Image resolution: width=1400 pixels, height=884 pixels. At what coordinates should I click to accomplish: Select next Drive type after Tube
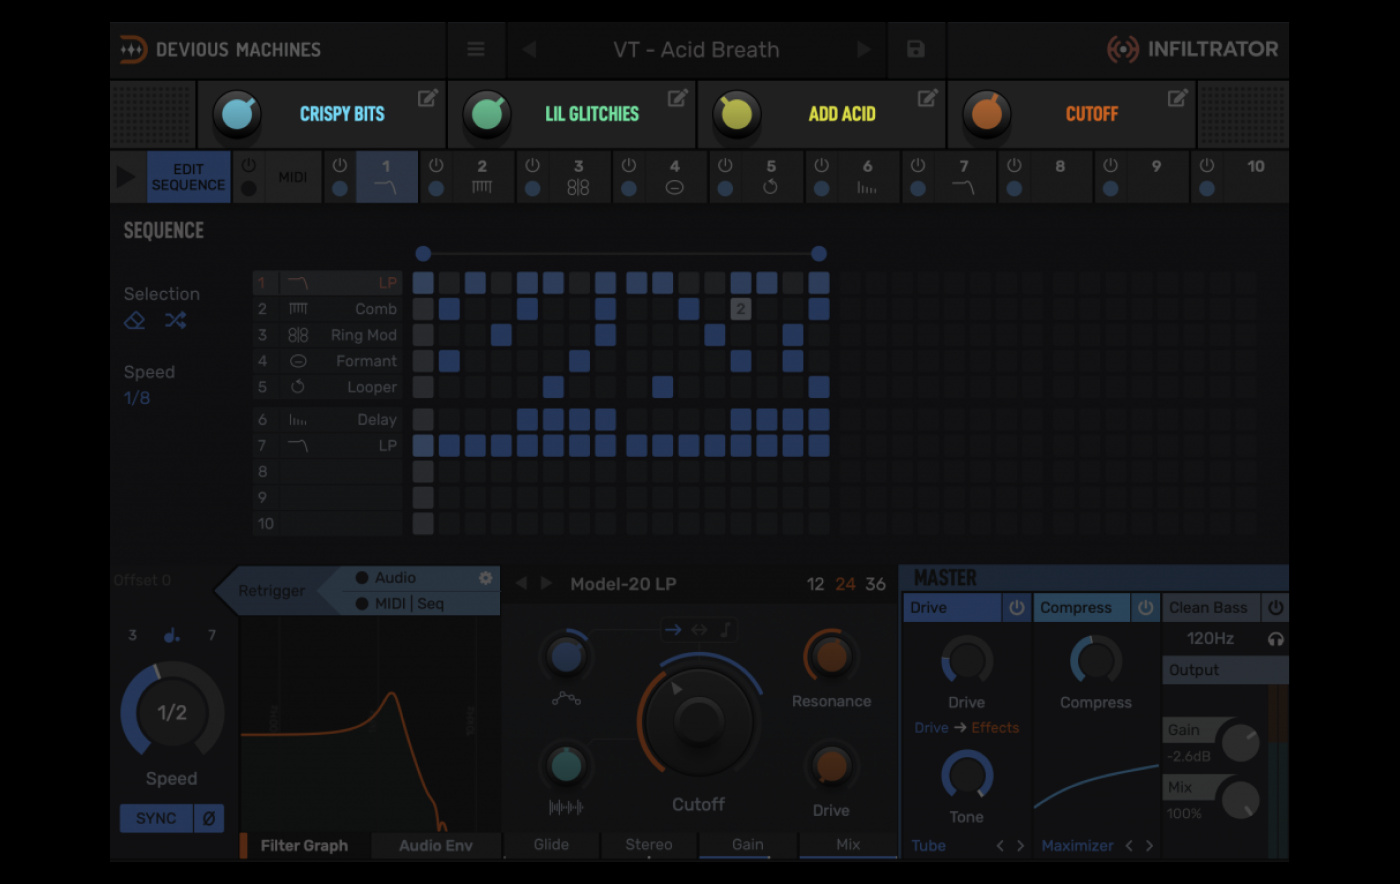pyautogui.click(x=1020, y=846)
